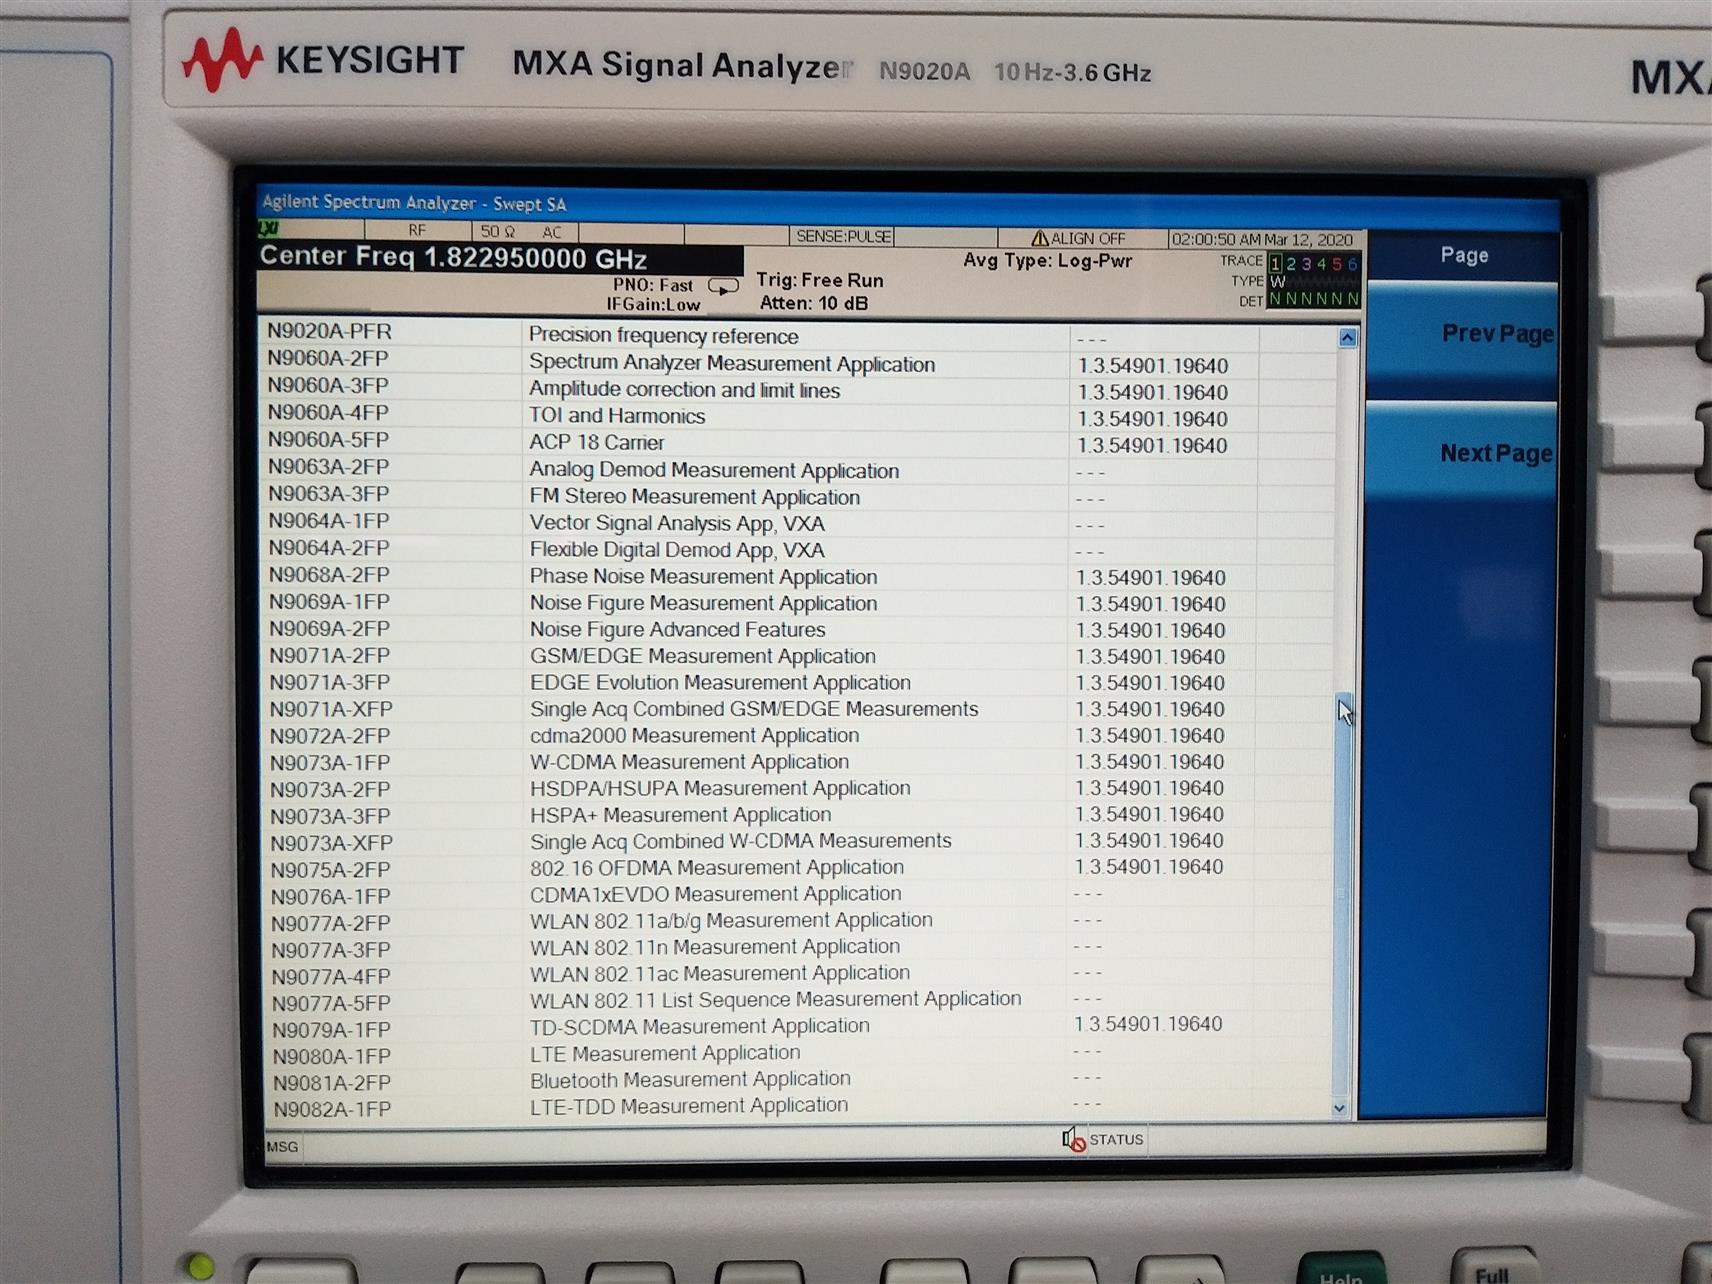Image resolution: width=1712 pixels, height=1284 pixels.
Task: Select trace 1 indicator
Action: pyautogui.click(x=1275, y=264)
